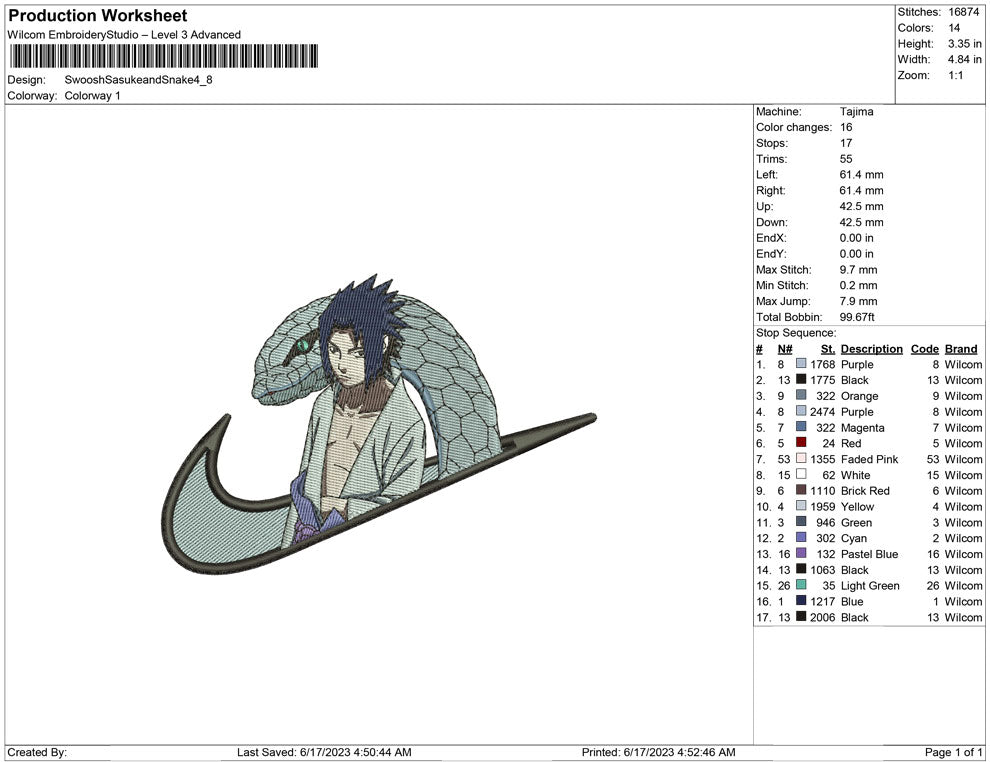Click the Min Stitch value 0.2 mm
990x762 pixels.
858,285
